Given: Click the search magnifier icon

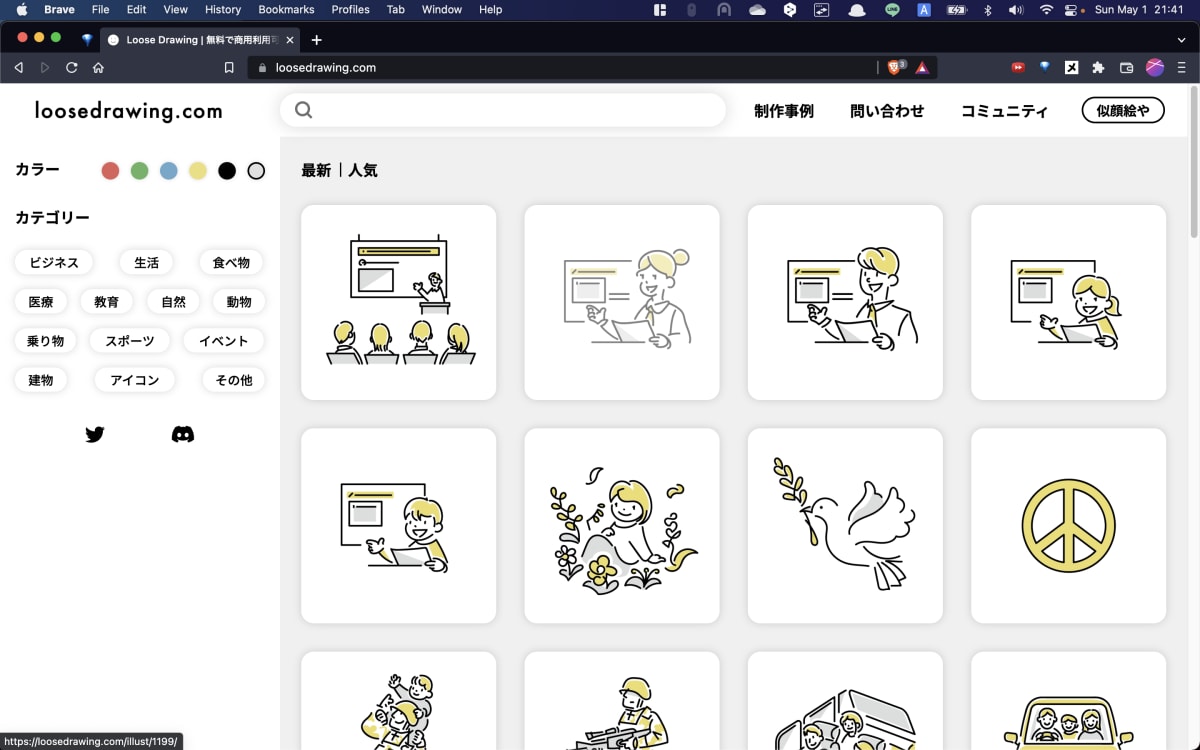Looking at the screenshot, I should pos(304,110).
